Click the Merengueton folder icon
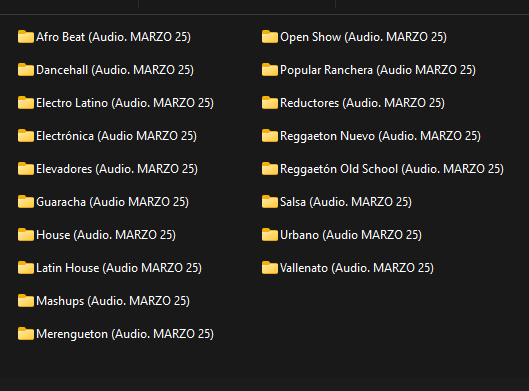 26,334
